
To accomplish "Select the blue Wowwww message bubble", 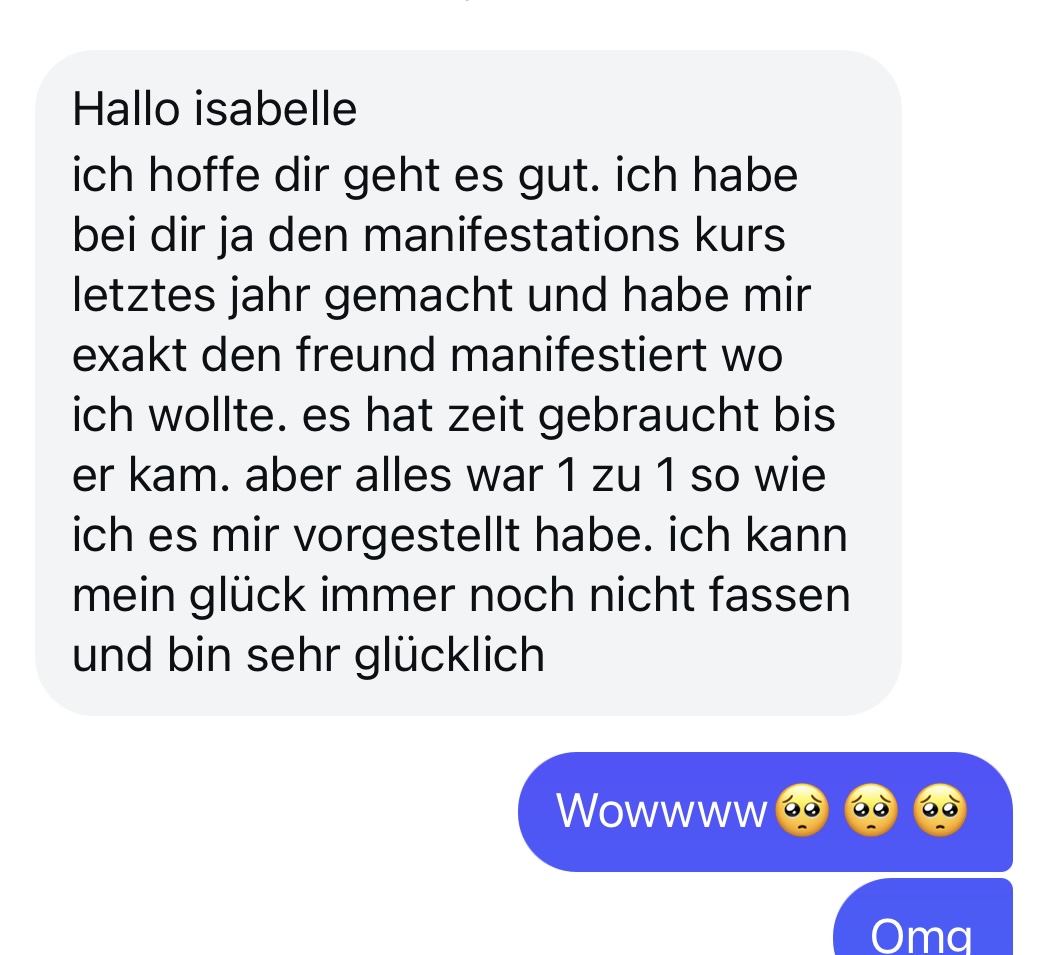I will (765, 811).
